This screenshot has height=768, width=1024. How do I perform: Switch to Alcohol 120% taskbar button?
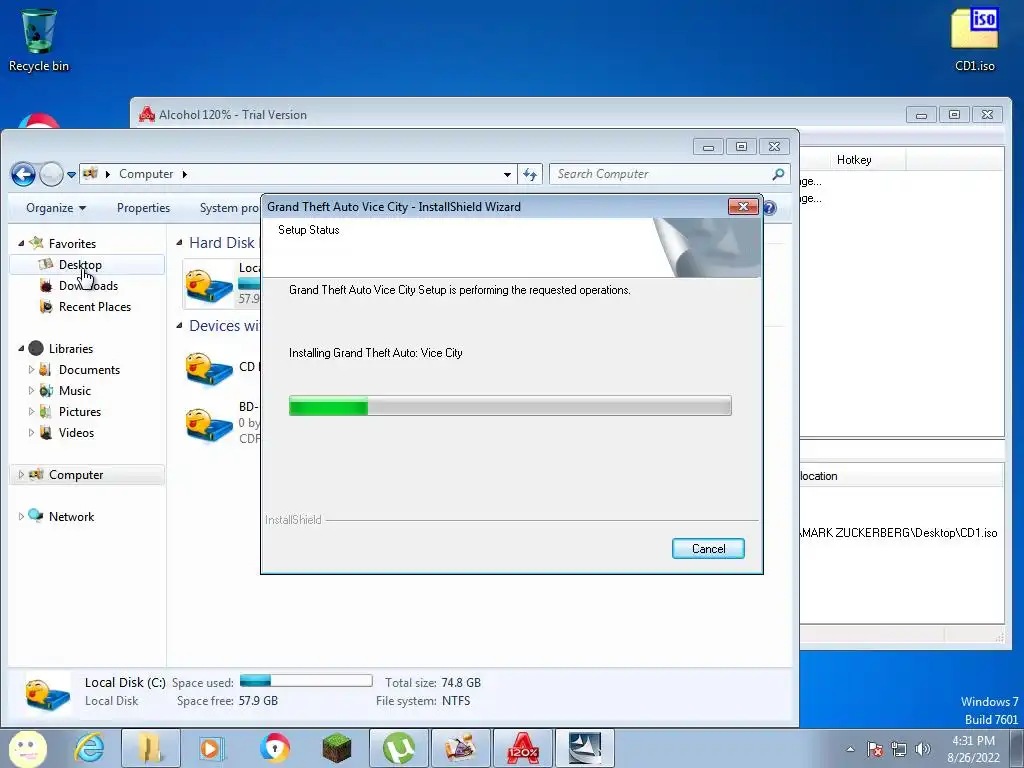tap(522, 748)
